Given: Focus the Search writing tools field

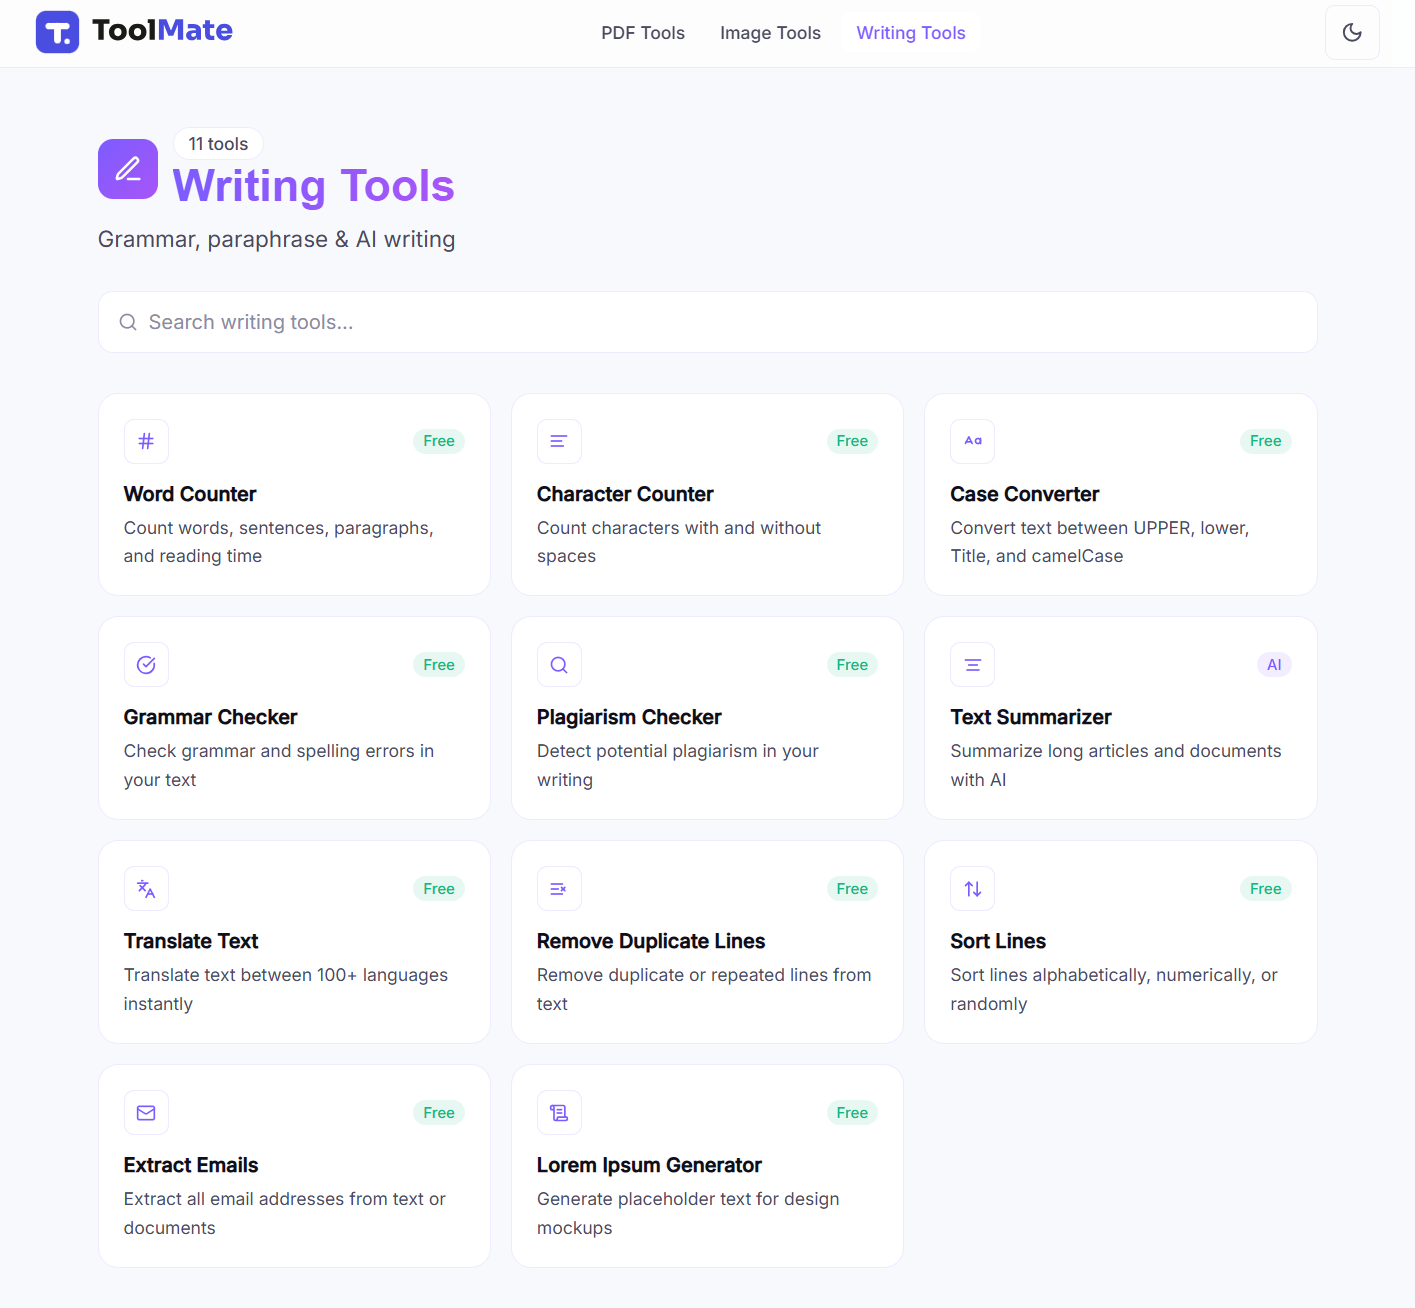Looking at the screenshot, I should tap(708, 322).
